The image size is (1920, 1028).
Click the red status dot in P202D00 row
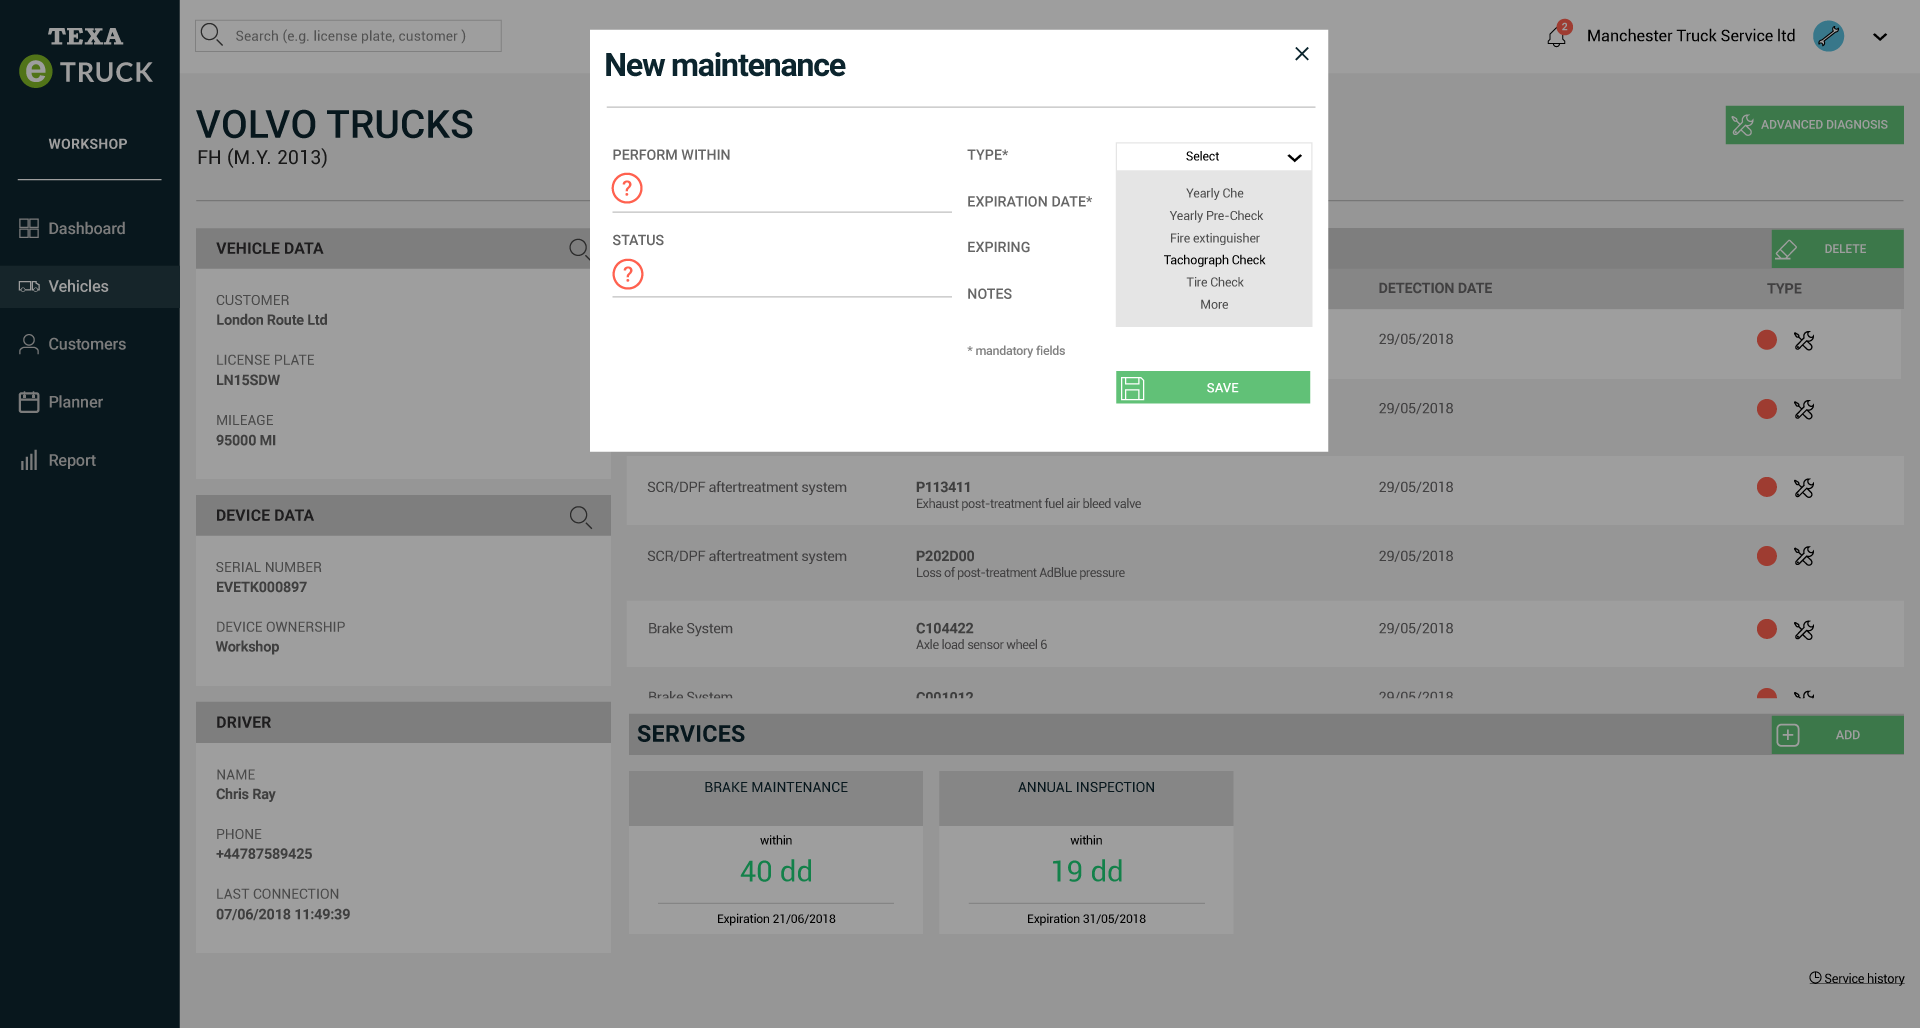pos(1767,556)
